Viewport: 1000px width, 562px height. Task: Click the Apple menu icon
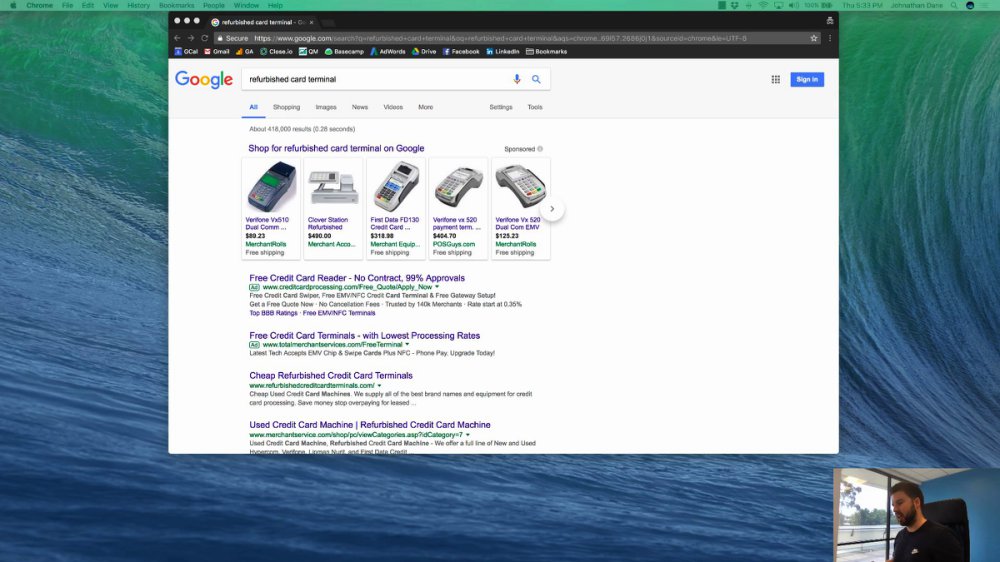[13, 5]
